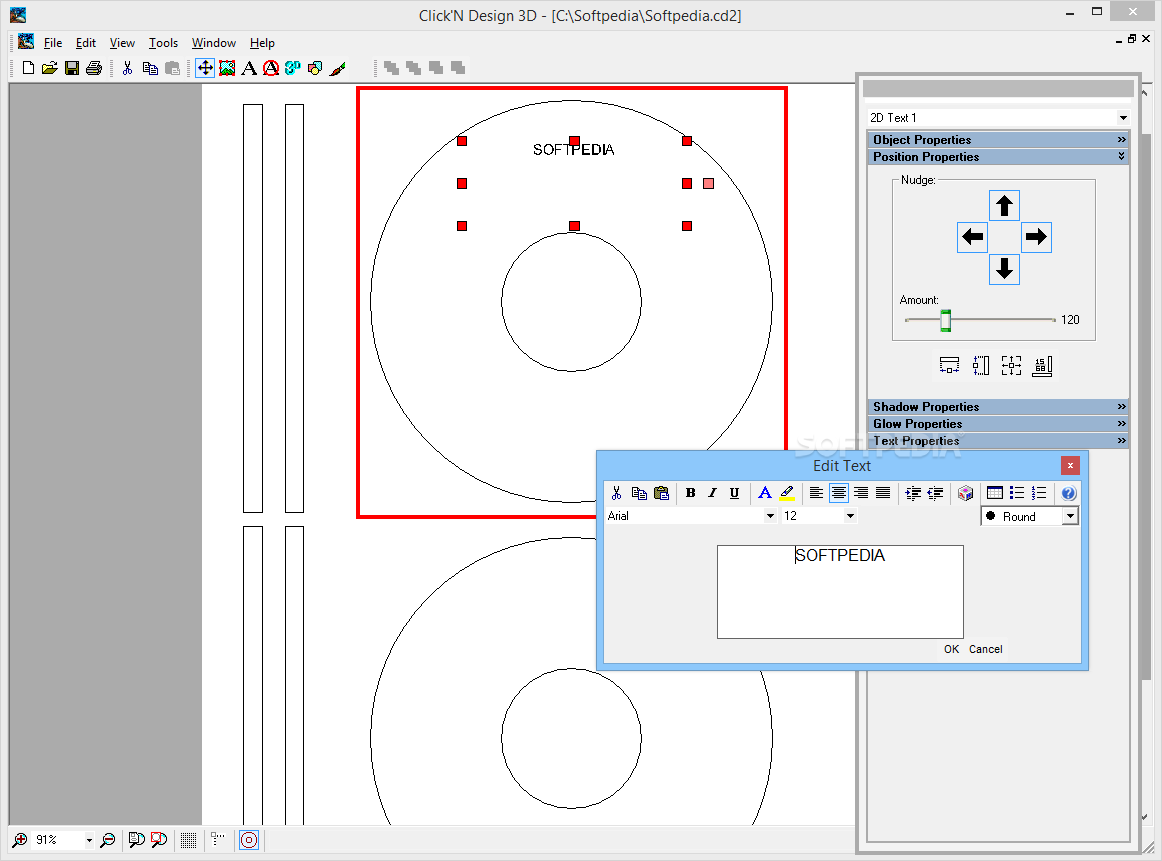The width and height of the screenshot is (1162, 861).
Task: Open a file with the folder icon
Action: point(50,68)
